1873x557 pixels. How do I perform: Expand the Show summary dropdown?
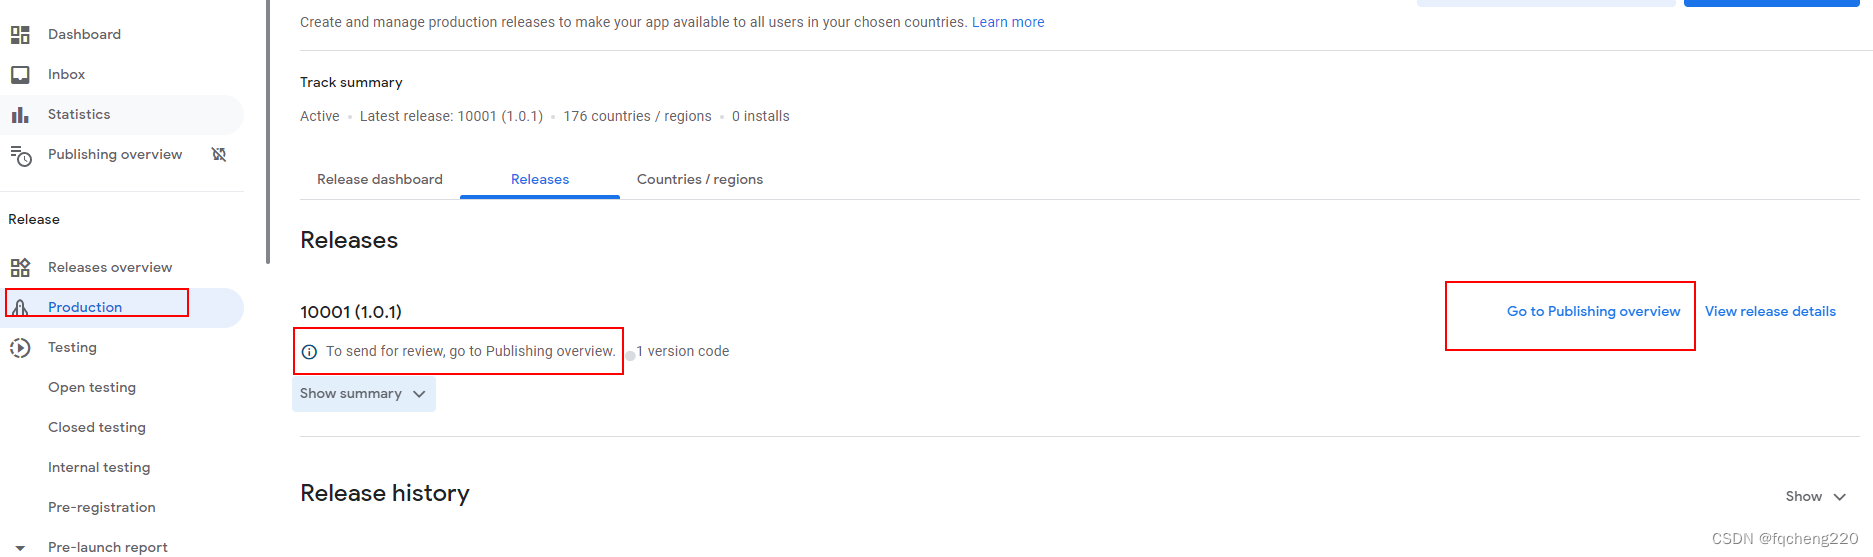[363, 394]
